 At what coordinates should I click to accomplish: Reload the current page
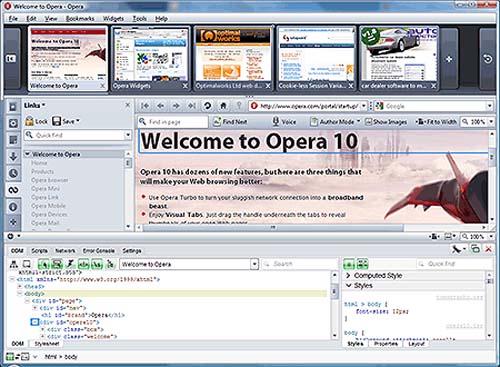pos(207,106)
